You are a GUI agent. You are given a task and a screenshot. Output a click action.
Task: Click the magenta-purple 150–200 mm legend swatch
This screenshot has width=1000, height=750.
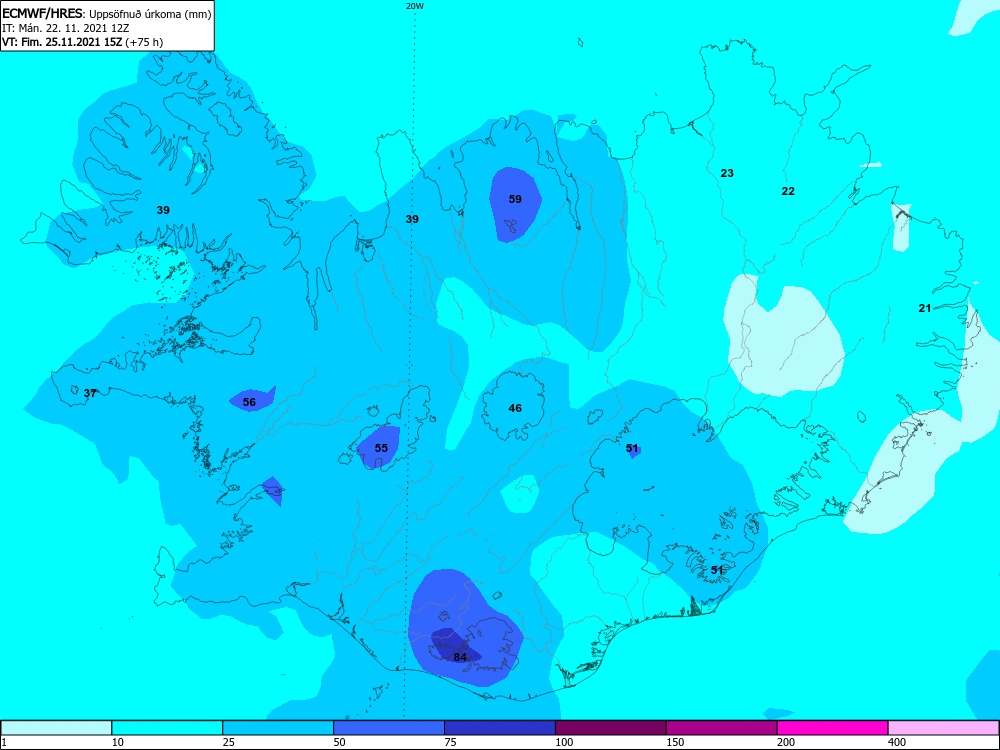pyautogui.click(x=722, y=728)
